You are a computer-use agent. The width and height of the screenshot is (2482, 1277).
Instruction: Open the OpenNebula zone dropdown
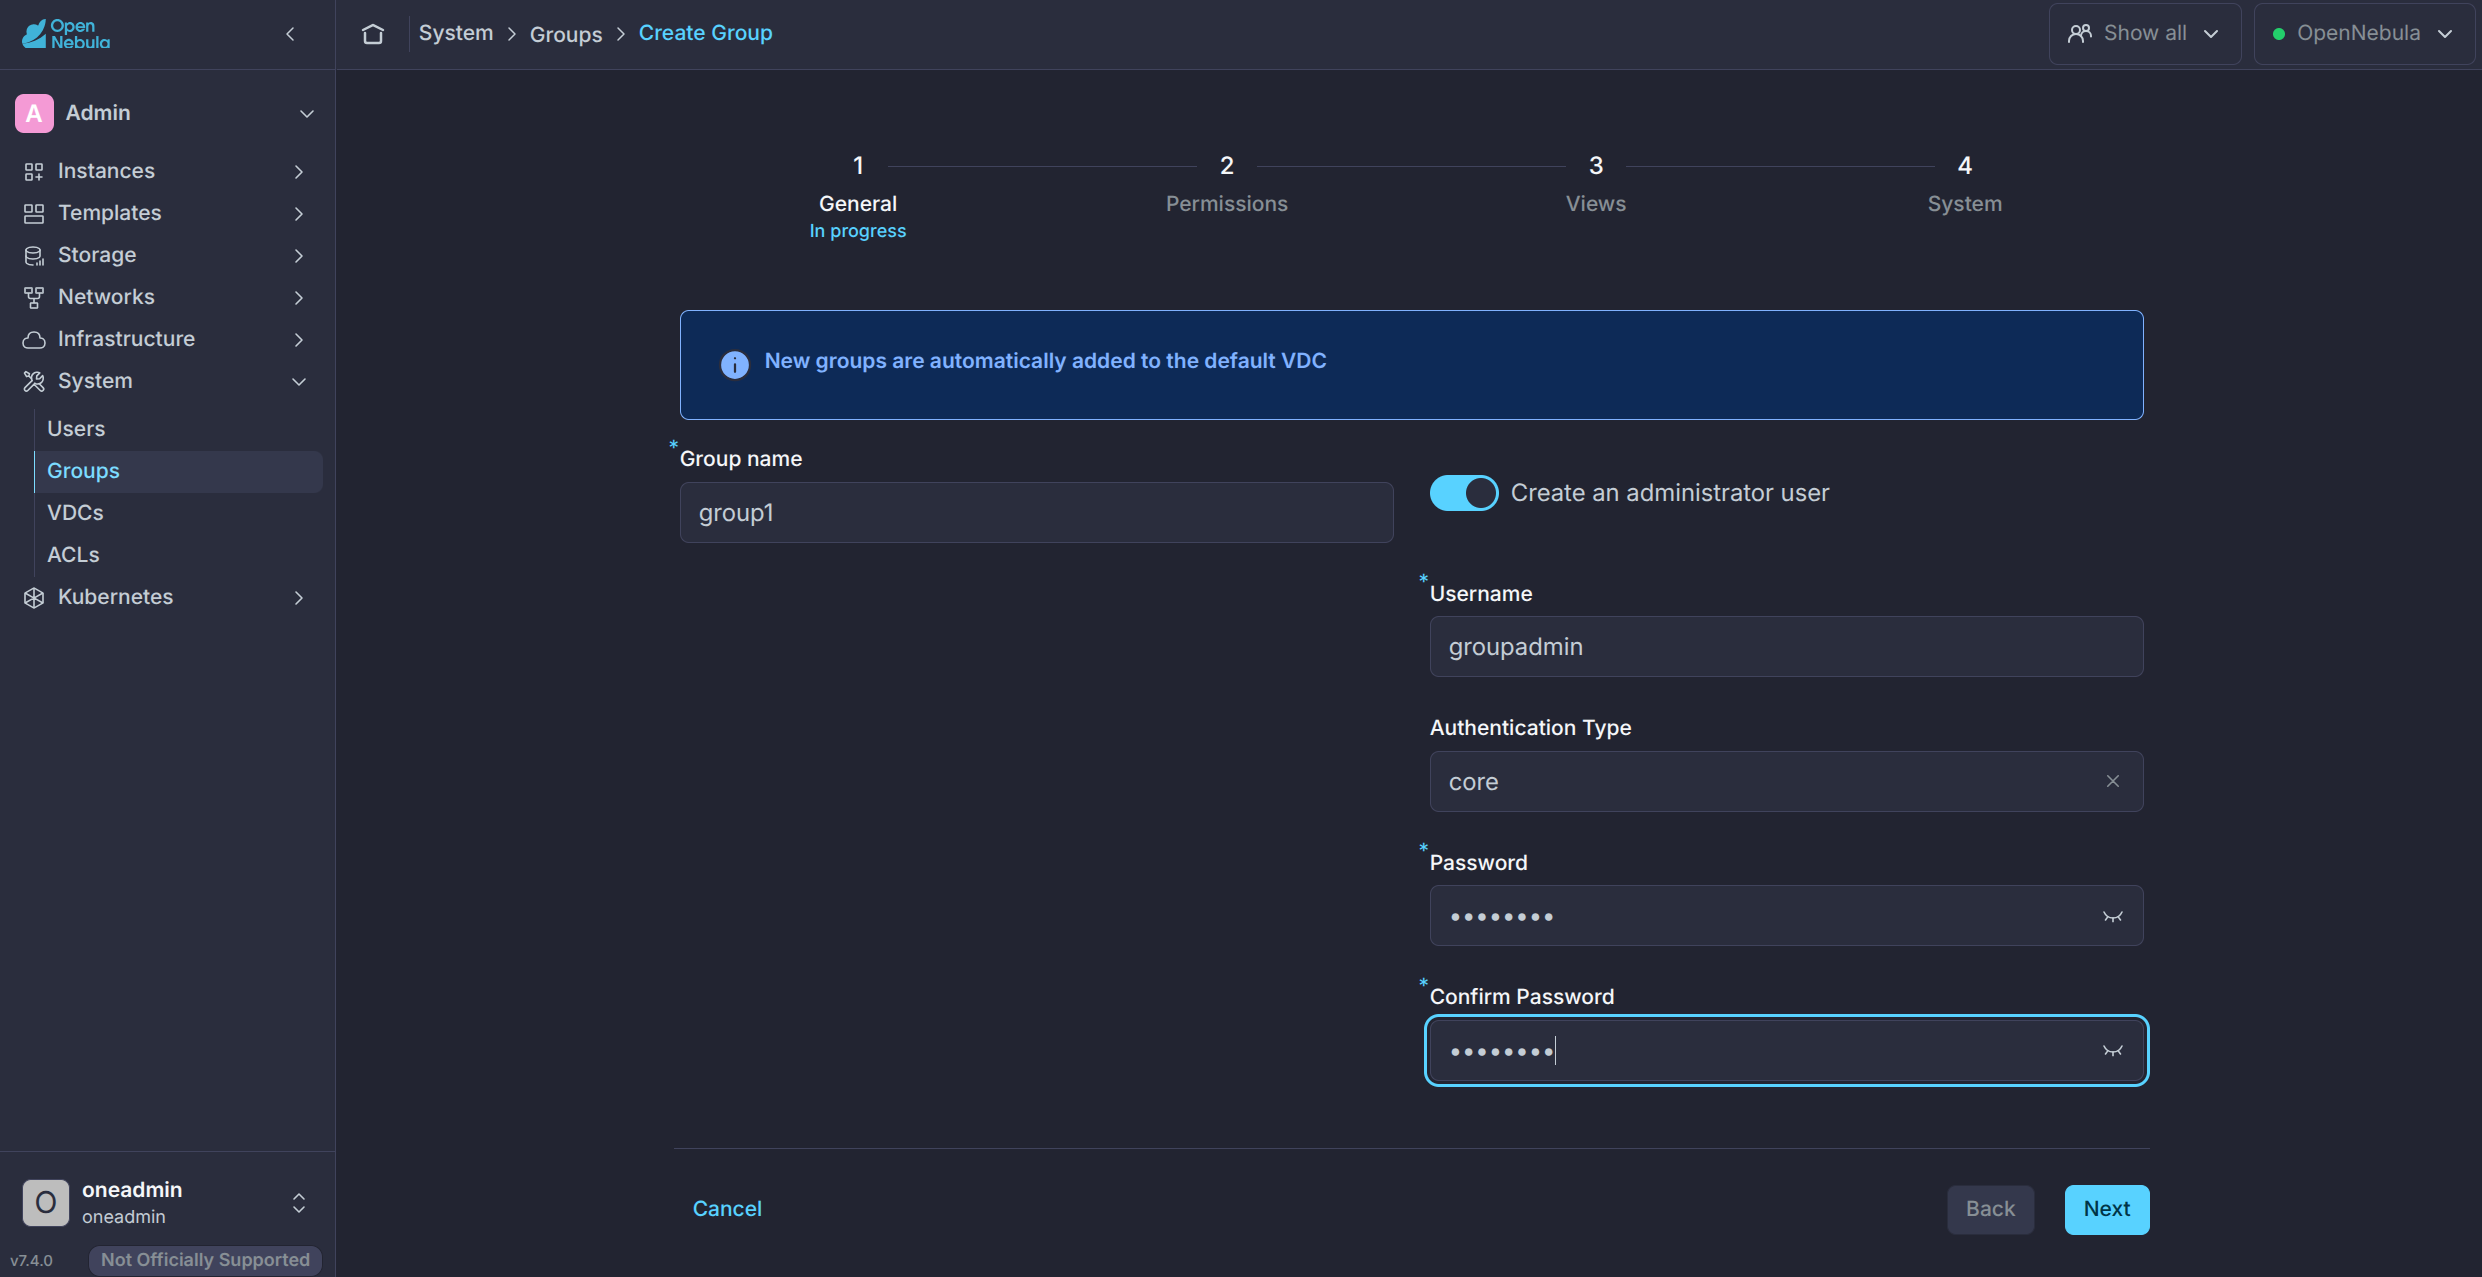pyautogui.click(x=2364, y=34)
